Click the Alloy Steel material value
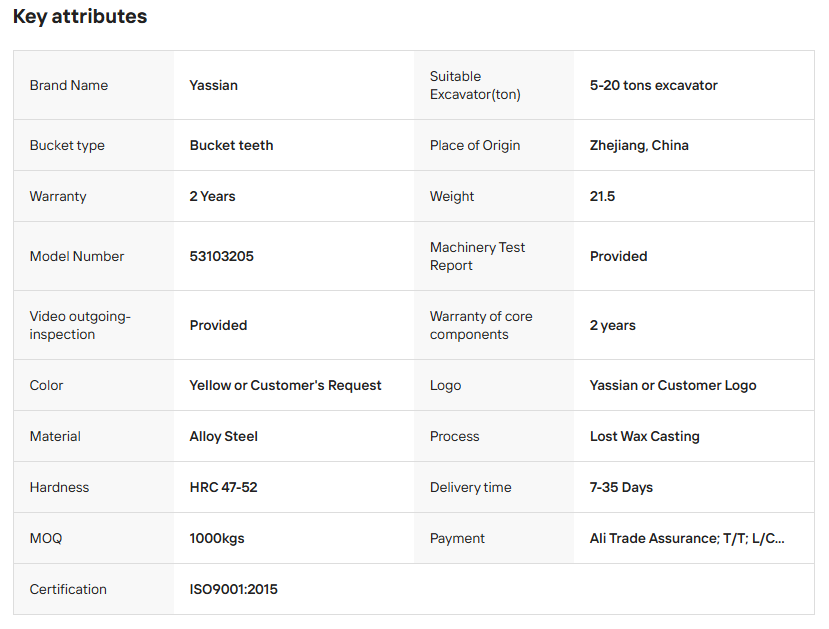The width and height of the screenshot is (829, 629). [x=223, y=436]
